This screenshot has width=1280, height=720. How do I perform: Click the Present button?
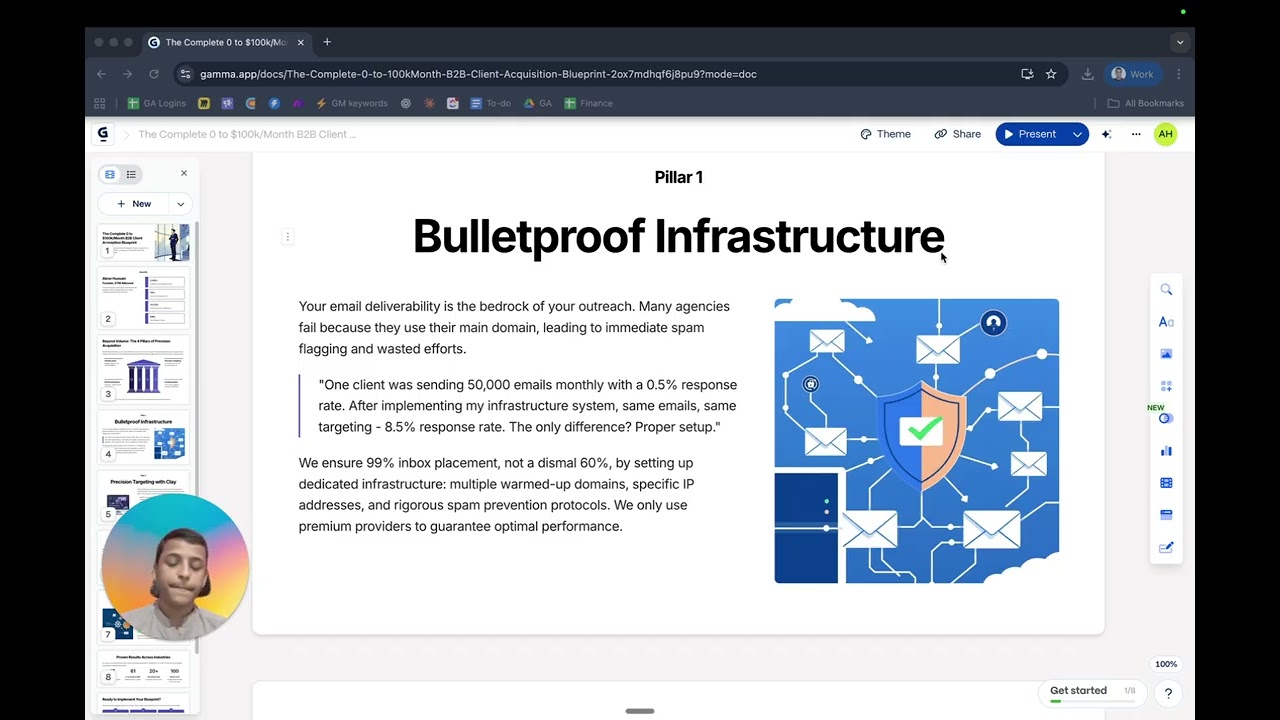tap(1030, 134)
